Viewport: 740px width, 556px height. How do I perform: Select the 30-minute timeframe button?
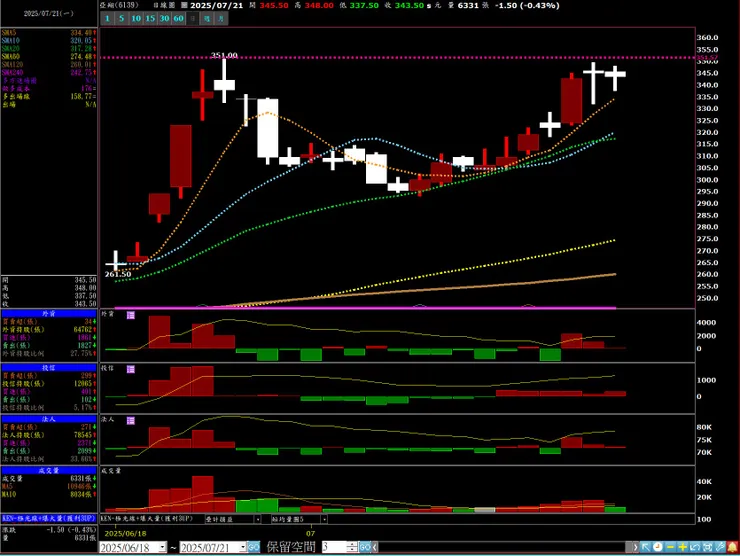[x=164, y=18]
